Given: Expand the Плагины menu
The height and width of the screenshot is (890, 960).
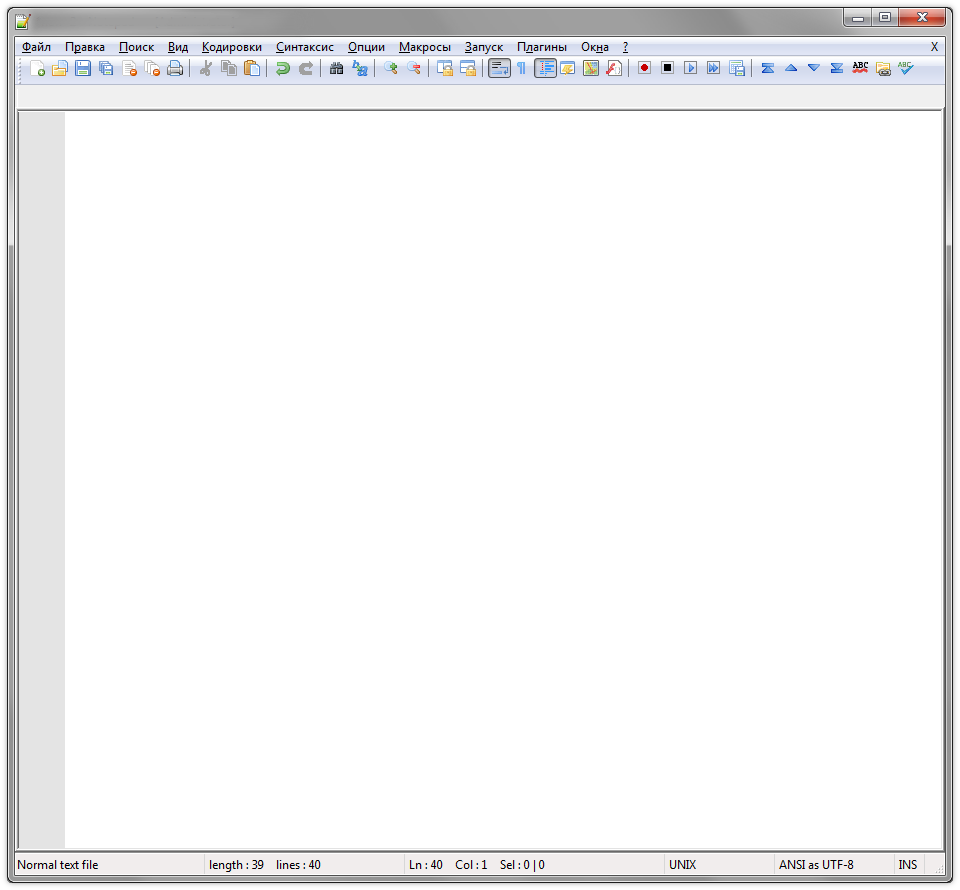Looking at the screenshot, I should coord(541,47).
